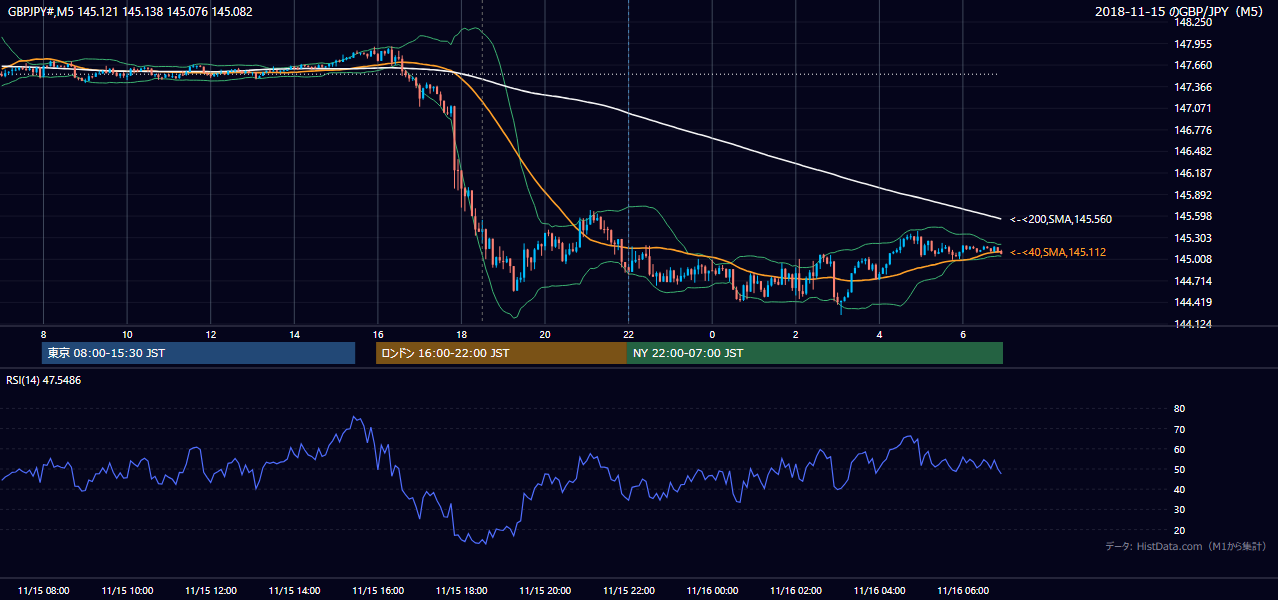Screen dimensions: 1278x600
Task: Click price axis value 144.124
Action: click(x=1192, y=324)
